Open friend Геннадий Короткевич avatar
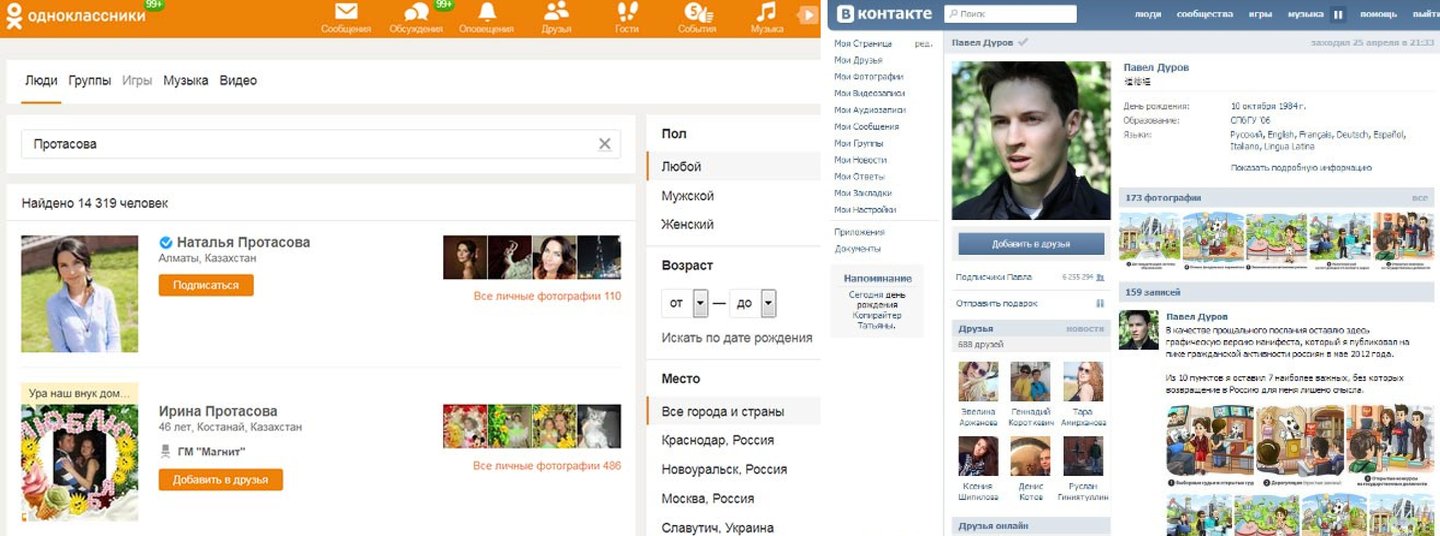This screenshot has width=1440, height=536. [1030, 381]
